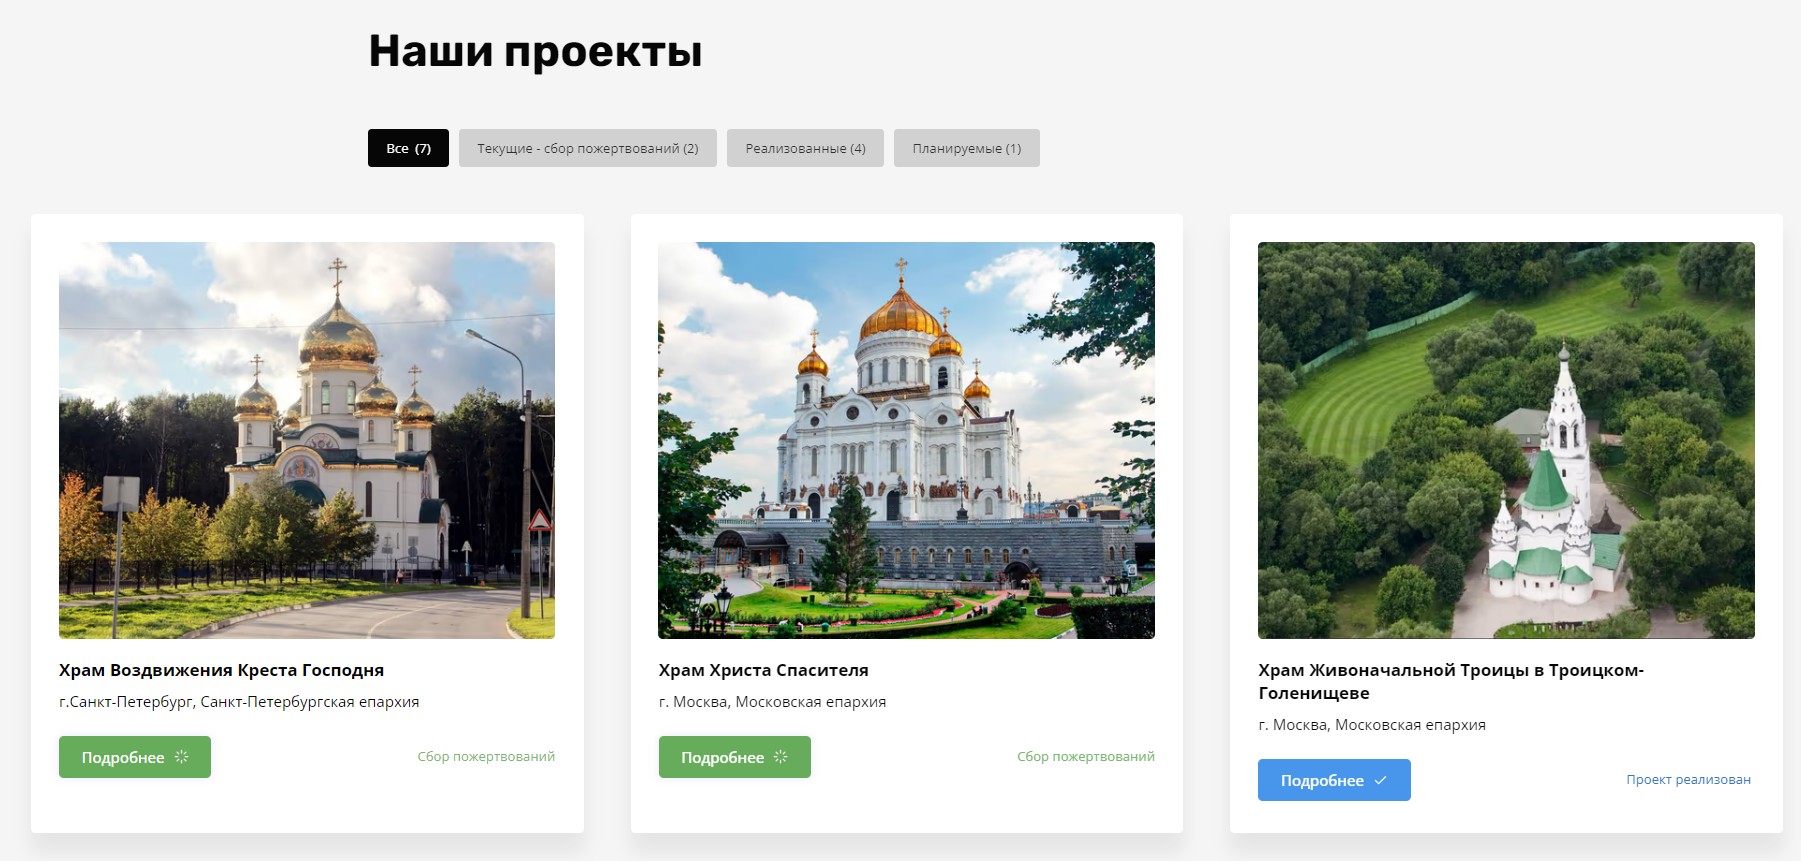1801x861 pixels.
Task: Click the 'Наши проекты' heading
Action: (x=535, y=51)
